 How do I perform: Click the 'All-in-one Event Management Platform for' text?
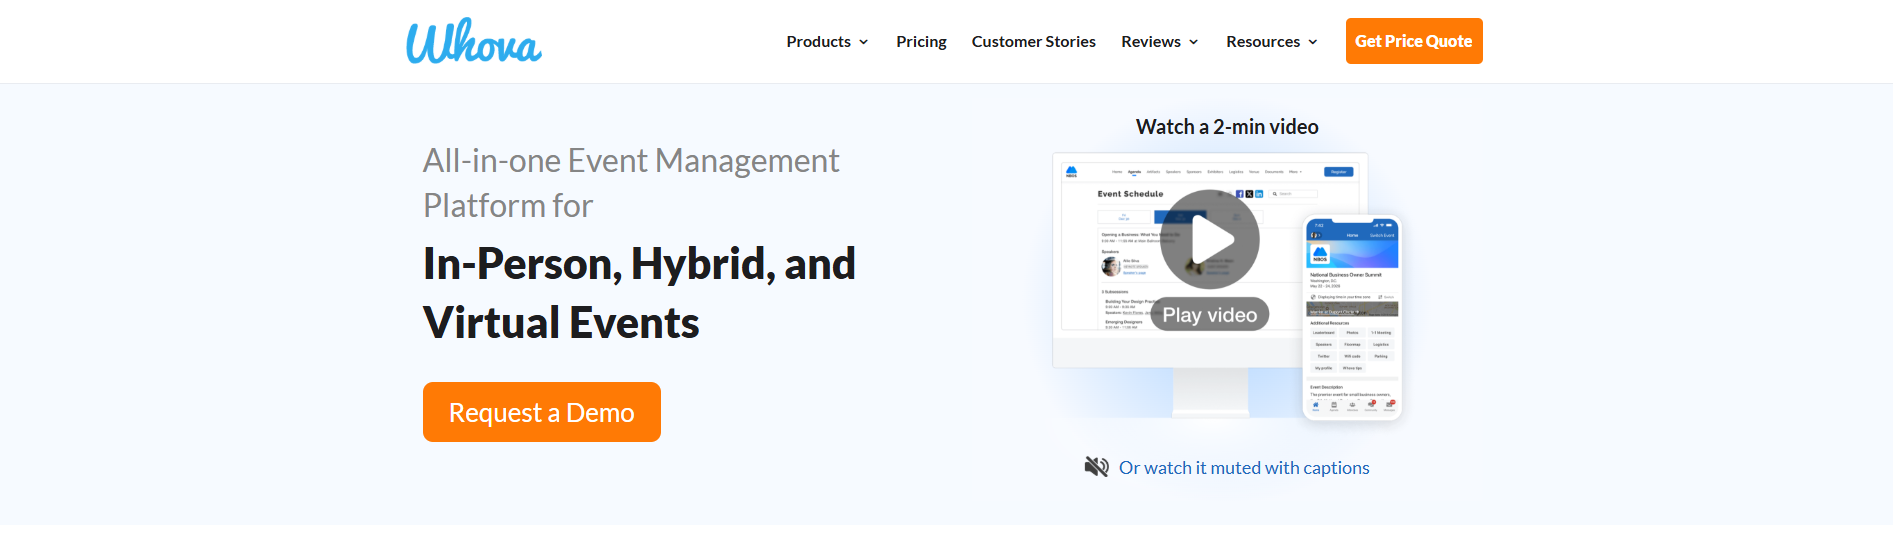point(631,183)
